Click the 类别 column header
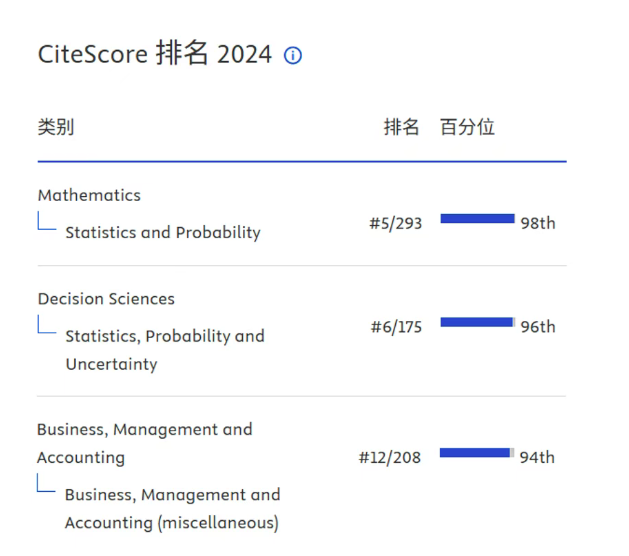Image resolution: width=629 pixels, height=556 pixels. 56,127
